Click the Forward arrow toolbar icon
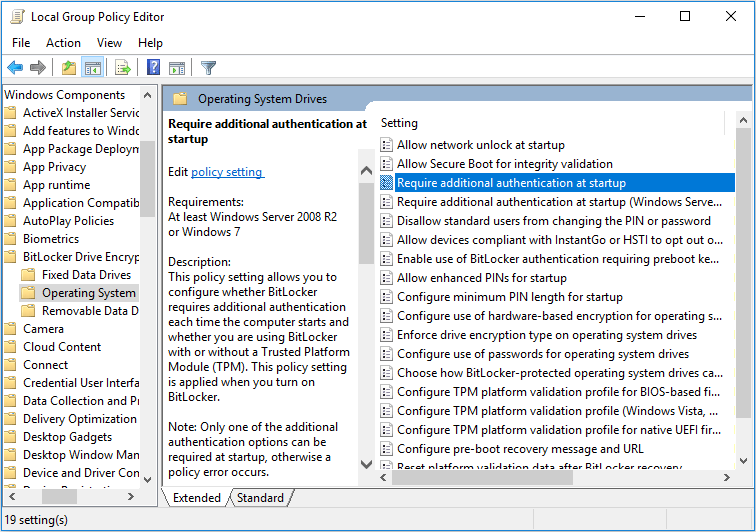 pyautogui.click(x=38, y=68)
